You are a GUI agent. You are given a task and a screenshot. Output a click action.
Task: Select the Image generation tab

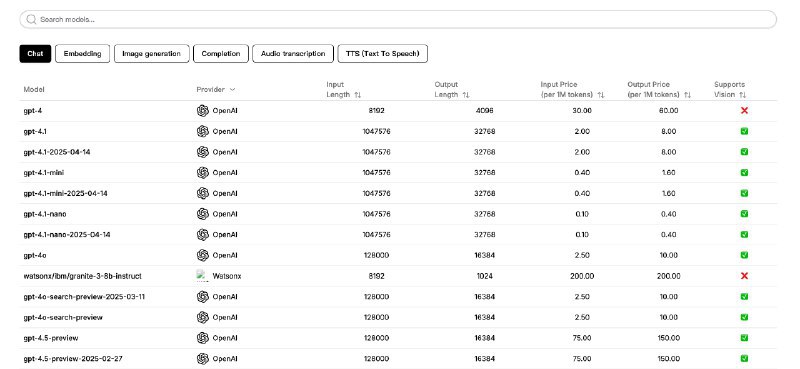(152, 54)
